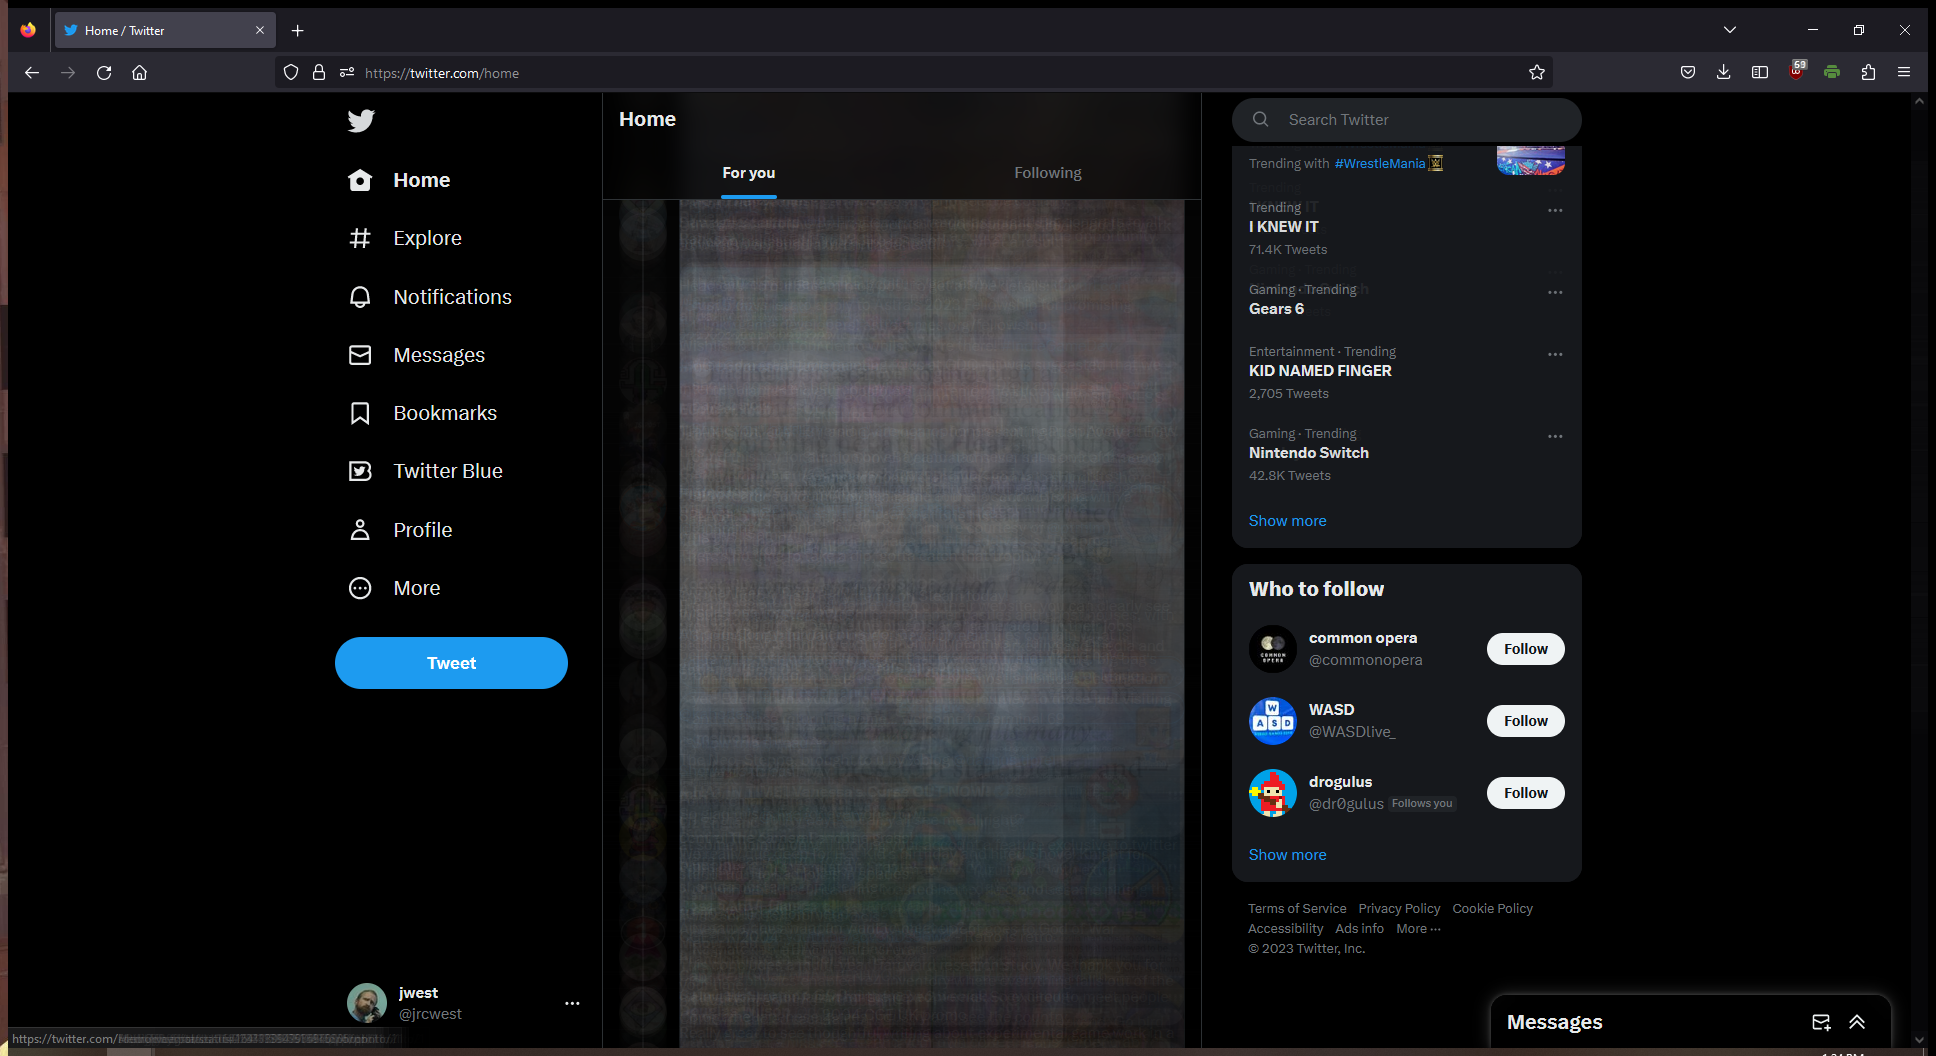This screenshot has height=1056, width=1936.
Task: Open Notifications via the bell icon
Action: [360, 297]
